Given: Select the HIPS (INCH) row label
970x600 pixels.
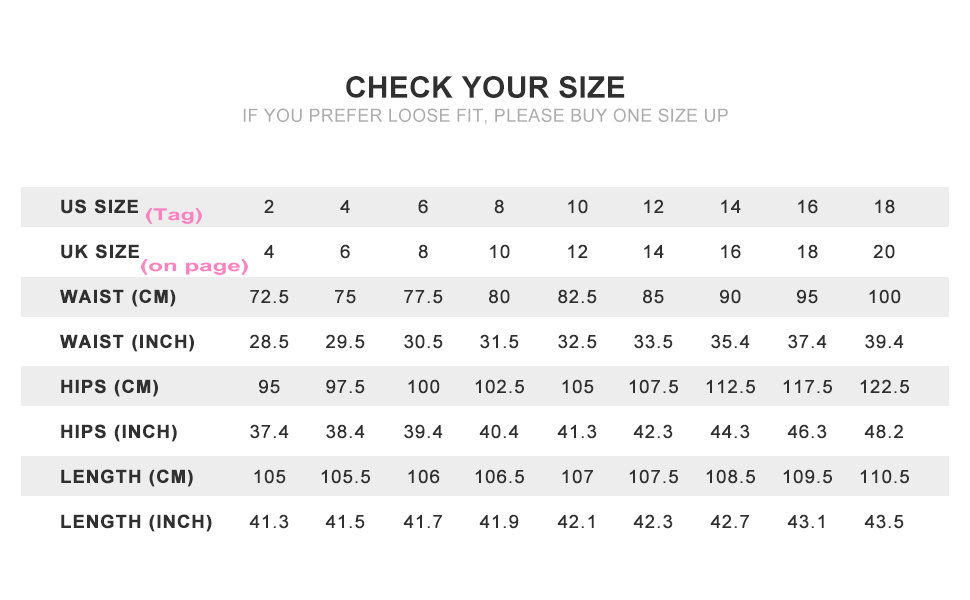Looking at the screenshot, I should 118,432.
